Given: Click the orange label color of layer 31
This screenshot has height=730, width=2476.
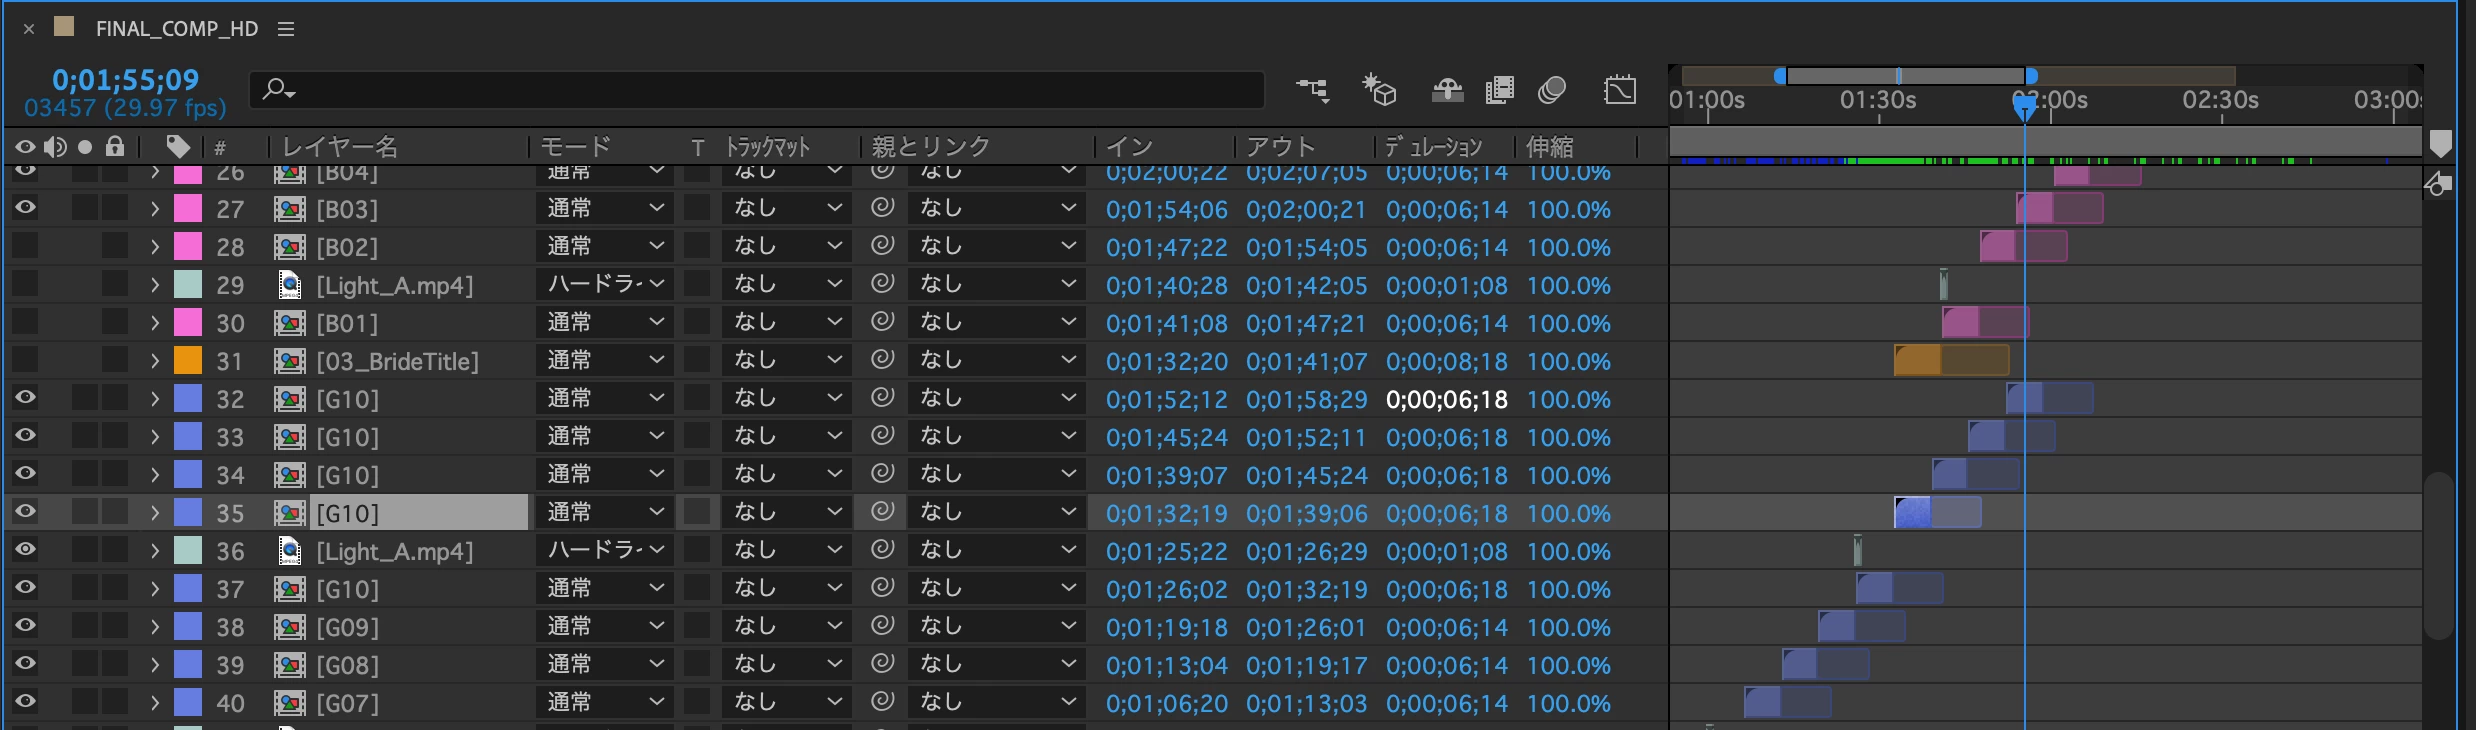Looking at the screenshot, I should [188, 360].
